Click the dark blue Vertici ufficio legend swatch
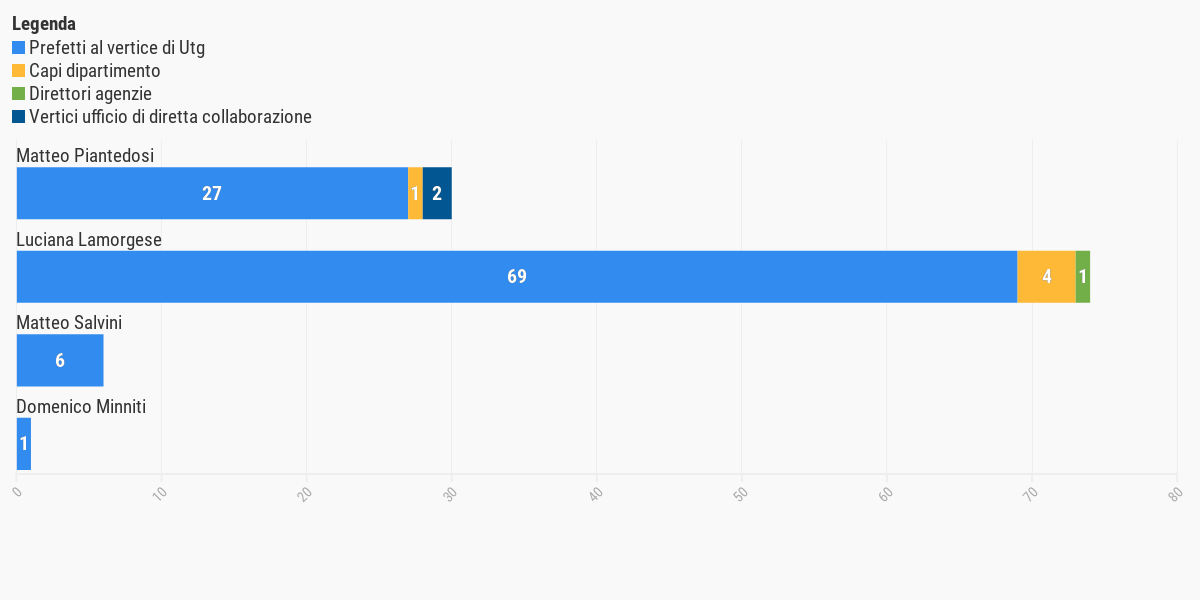This screenshot has height=600, width=1200. pos(18,116)
